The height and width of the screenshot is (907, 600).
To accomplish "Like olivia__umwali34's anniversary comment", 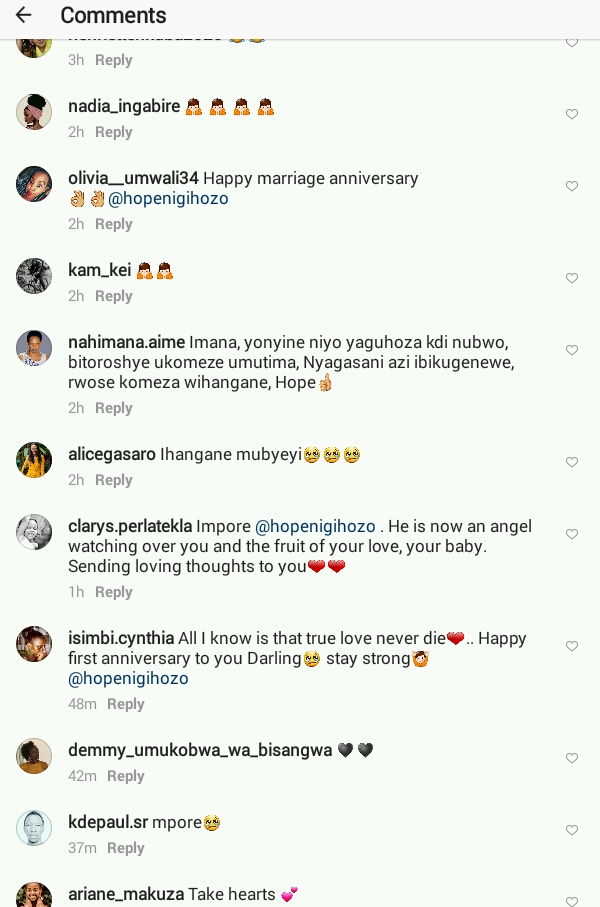I will [x=572, y=187].
